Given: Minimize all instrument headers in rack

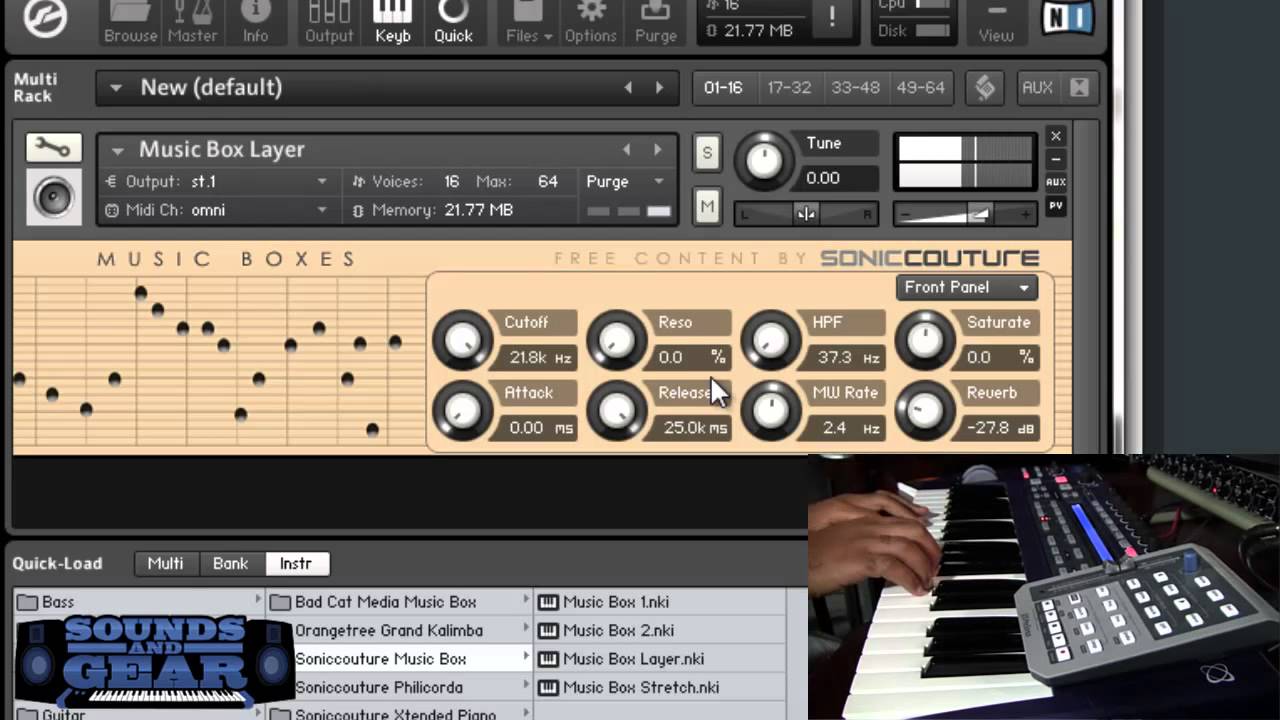Looking at the screenshot, I should pyautogui.click(x=1079, y=88).
